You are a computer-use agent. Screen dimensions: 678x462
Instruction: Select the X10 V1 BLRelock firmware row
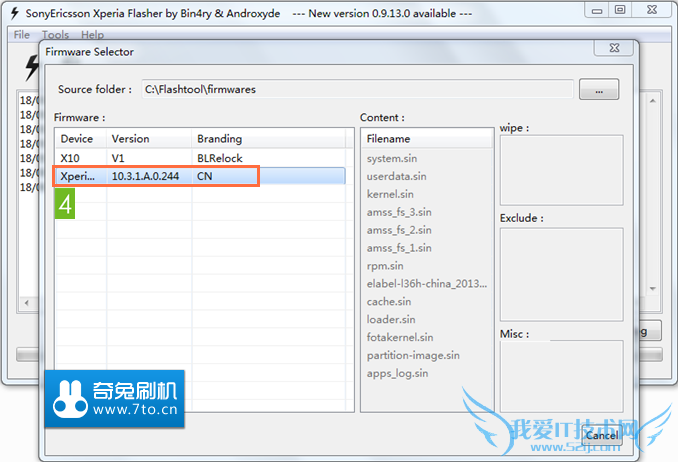pos(200,158)
